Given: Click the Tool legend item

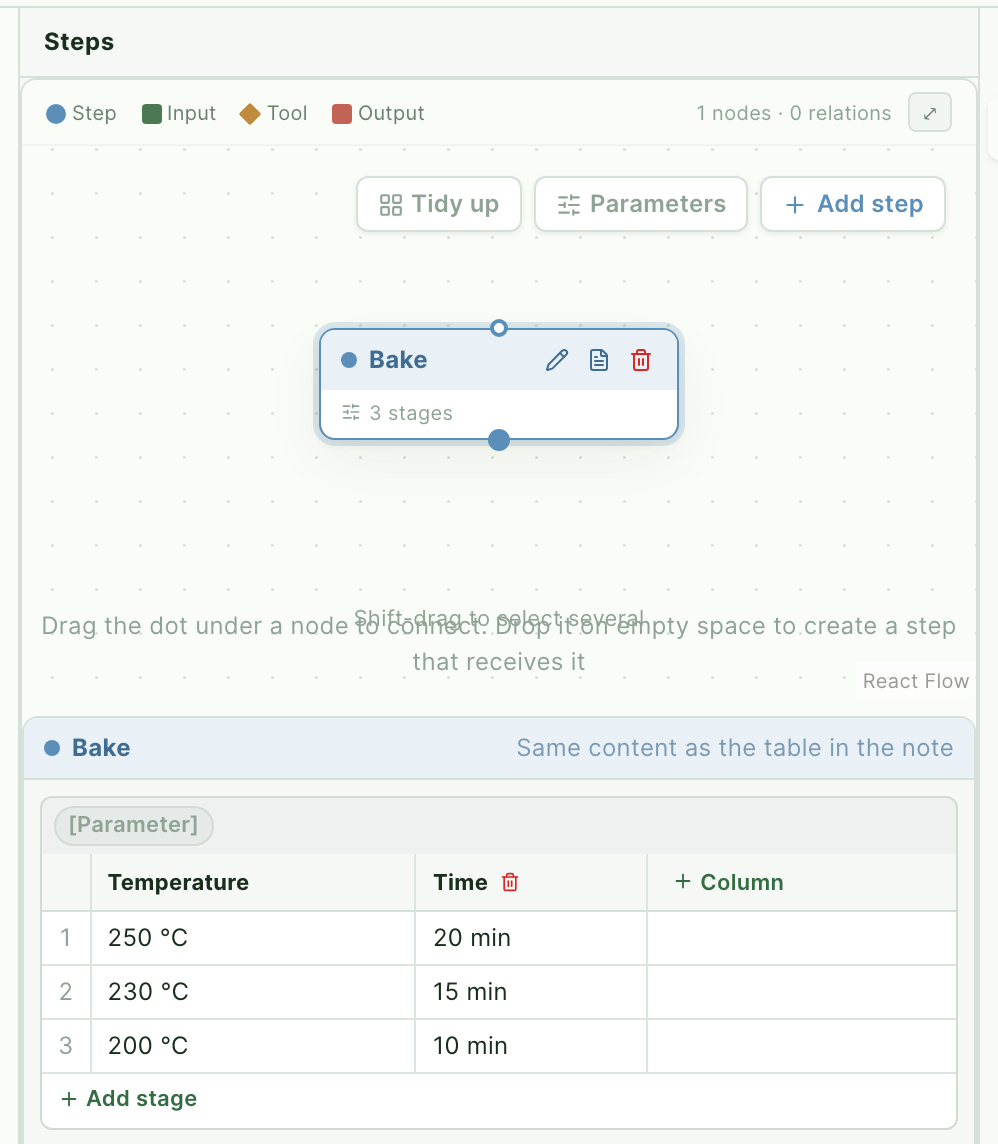Looking at the screenshot, I should (274, 113).
